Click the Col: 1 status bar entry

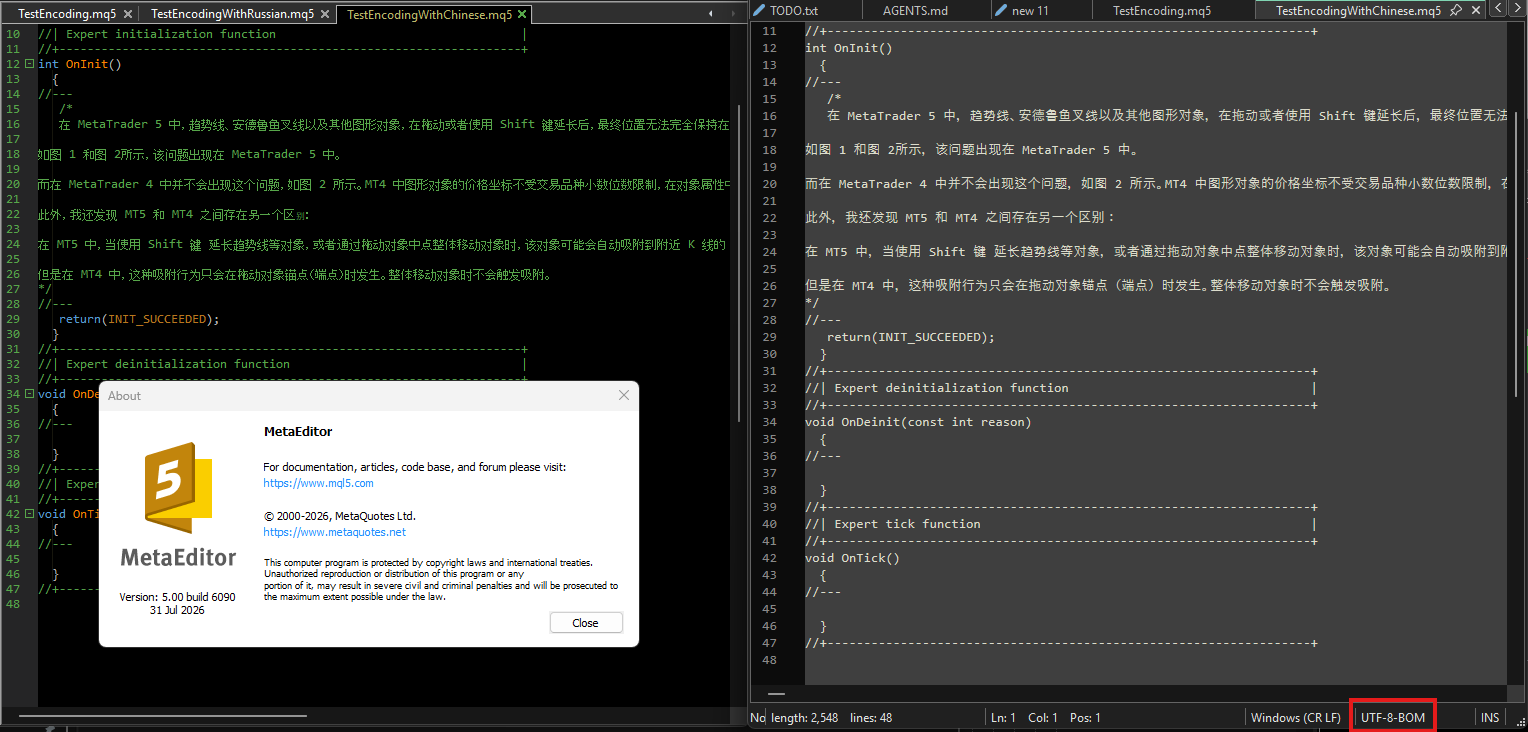tap(1042, 717)
